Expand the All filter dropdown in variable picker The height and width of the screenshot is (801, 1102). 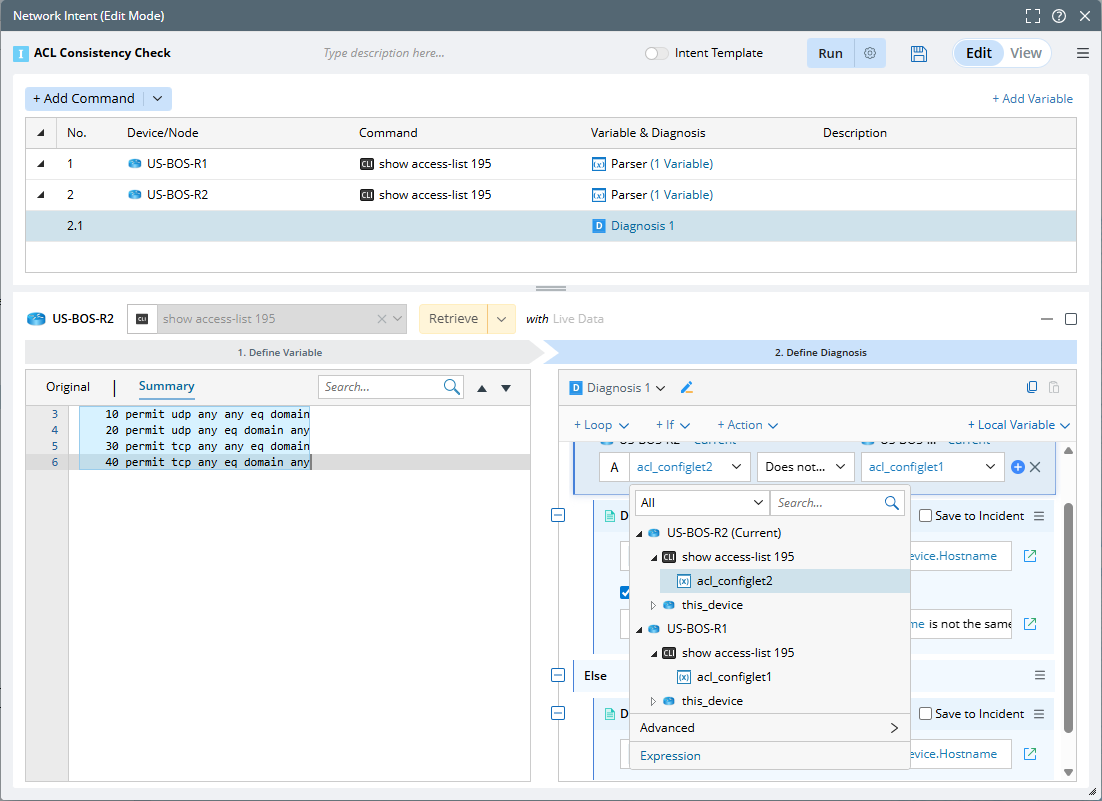coord(700,503)
